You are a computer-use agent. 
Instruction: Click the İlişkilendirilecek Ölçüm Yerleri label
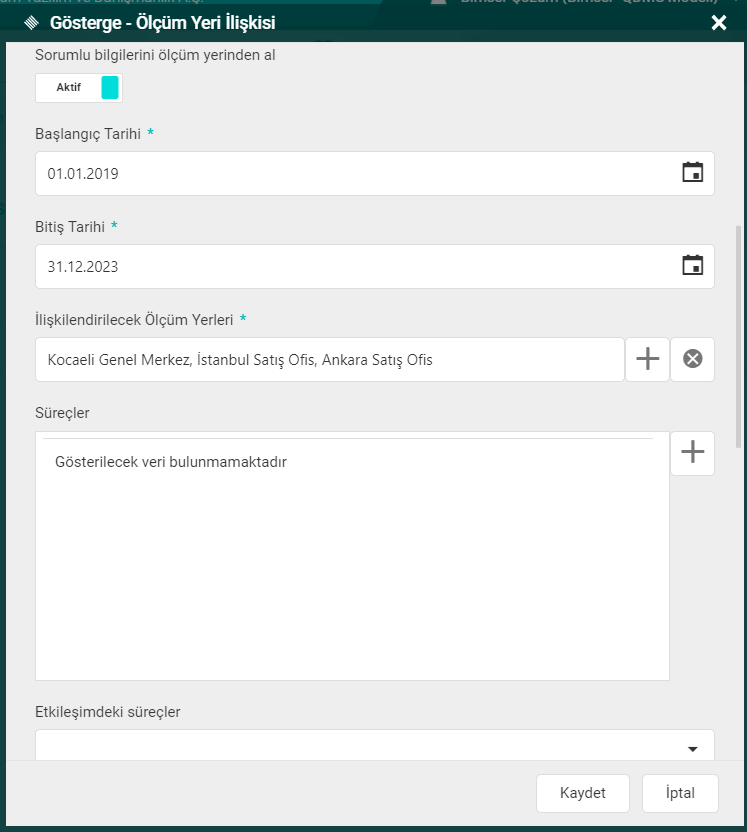point(134,320)
